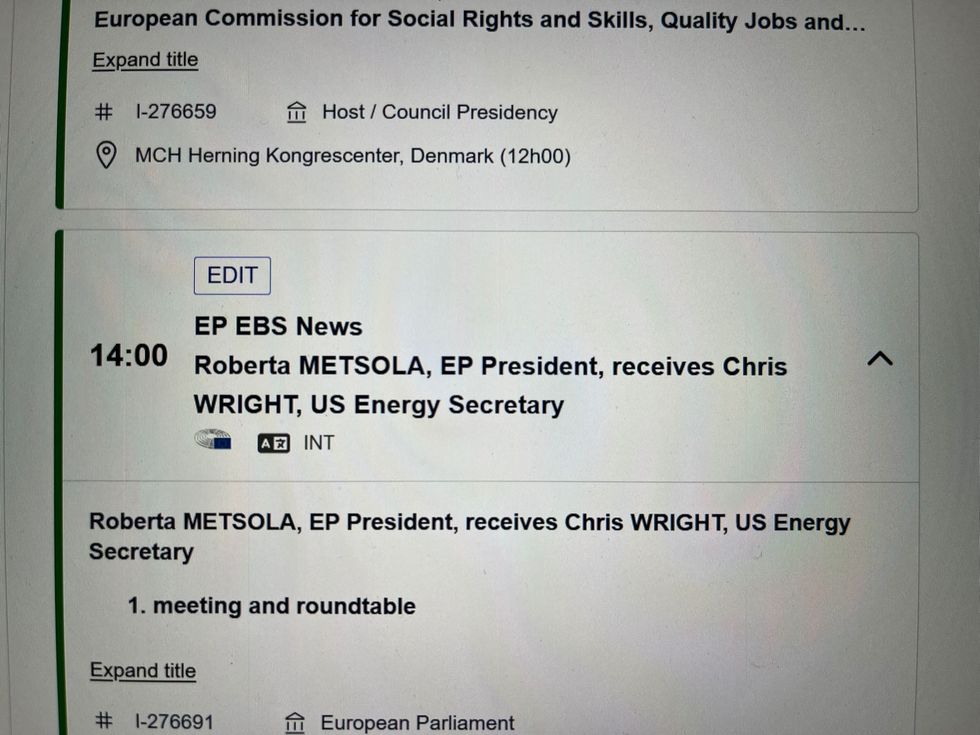980x735 pixels.
Task: Click the institution icon beside European Parliament
Action: tap(295, 722)
